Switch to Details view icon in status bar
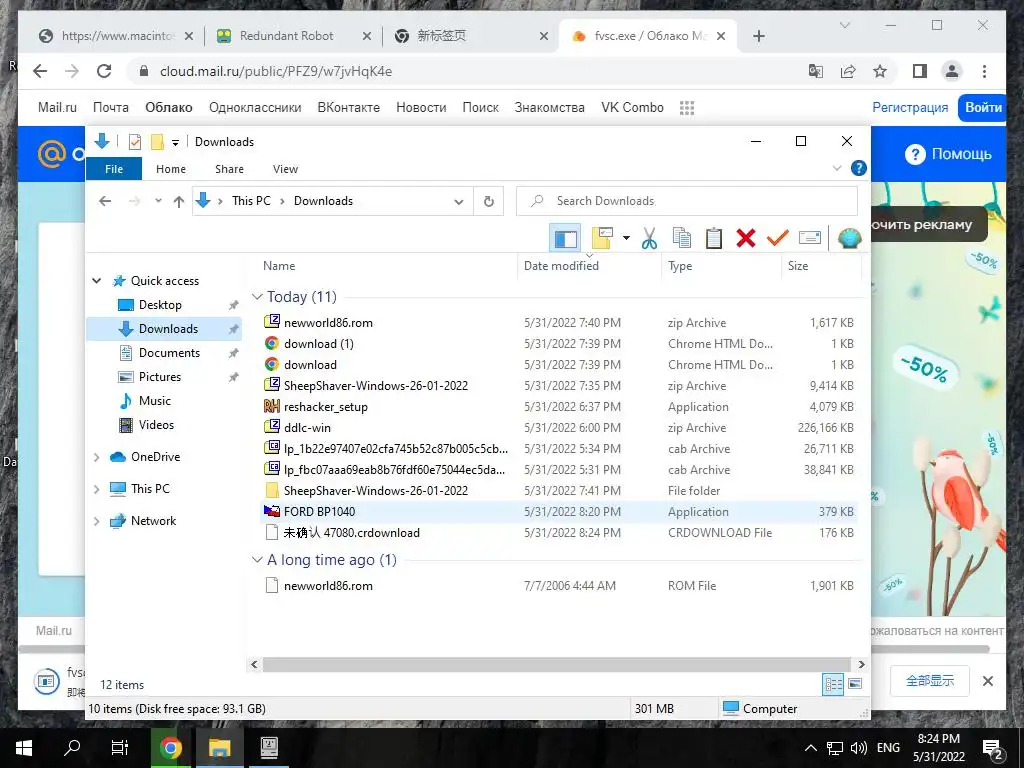1024x768 pixels. point(833,684)
